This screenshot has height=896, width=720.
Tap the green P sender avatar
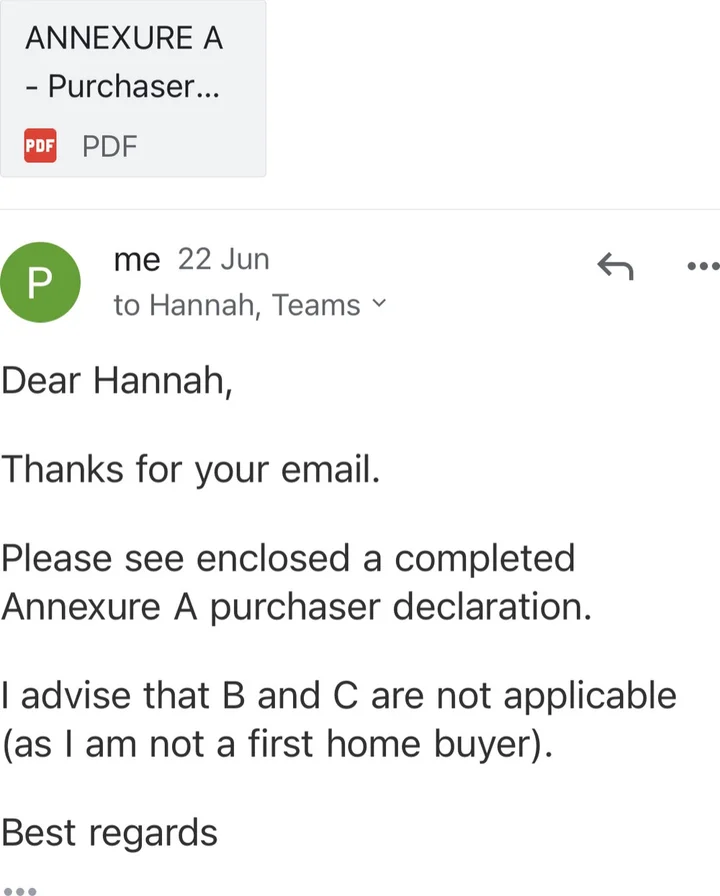(40, 282)
